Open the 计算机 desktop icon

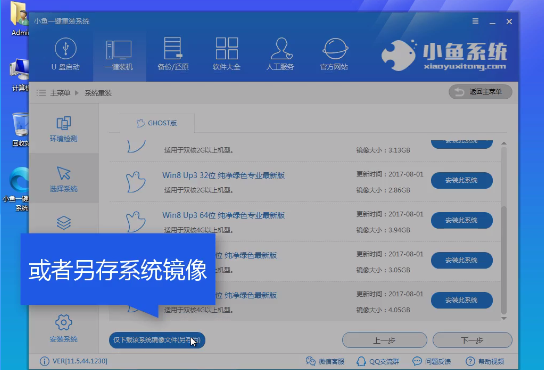point(19,75)
